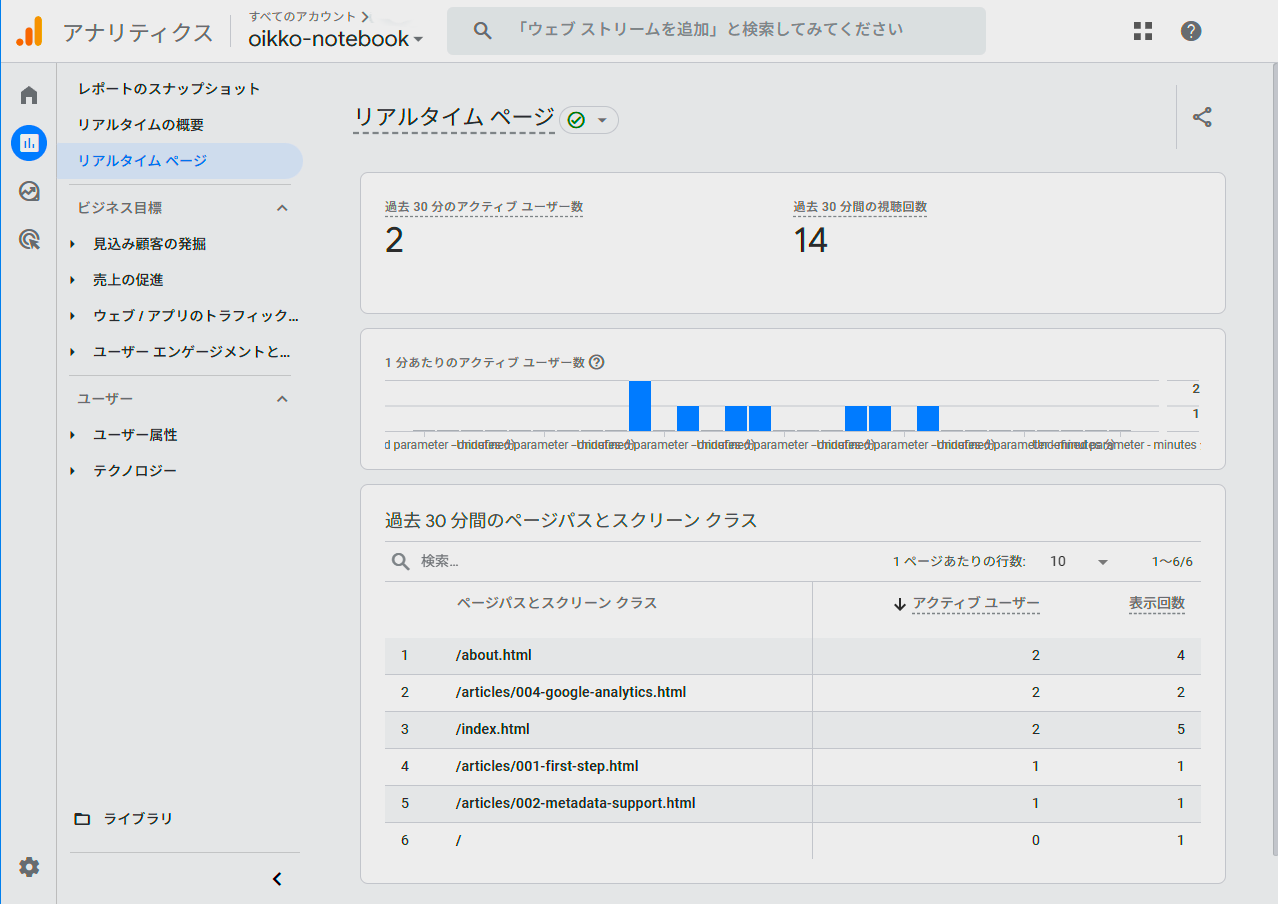
Task: Open the Library folder icon
Action: [x=82, y=818]
